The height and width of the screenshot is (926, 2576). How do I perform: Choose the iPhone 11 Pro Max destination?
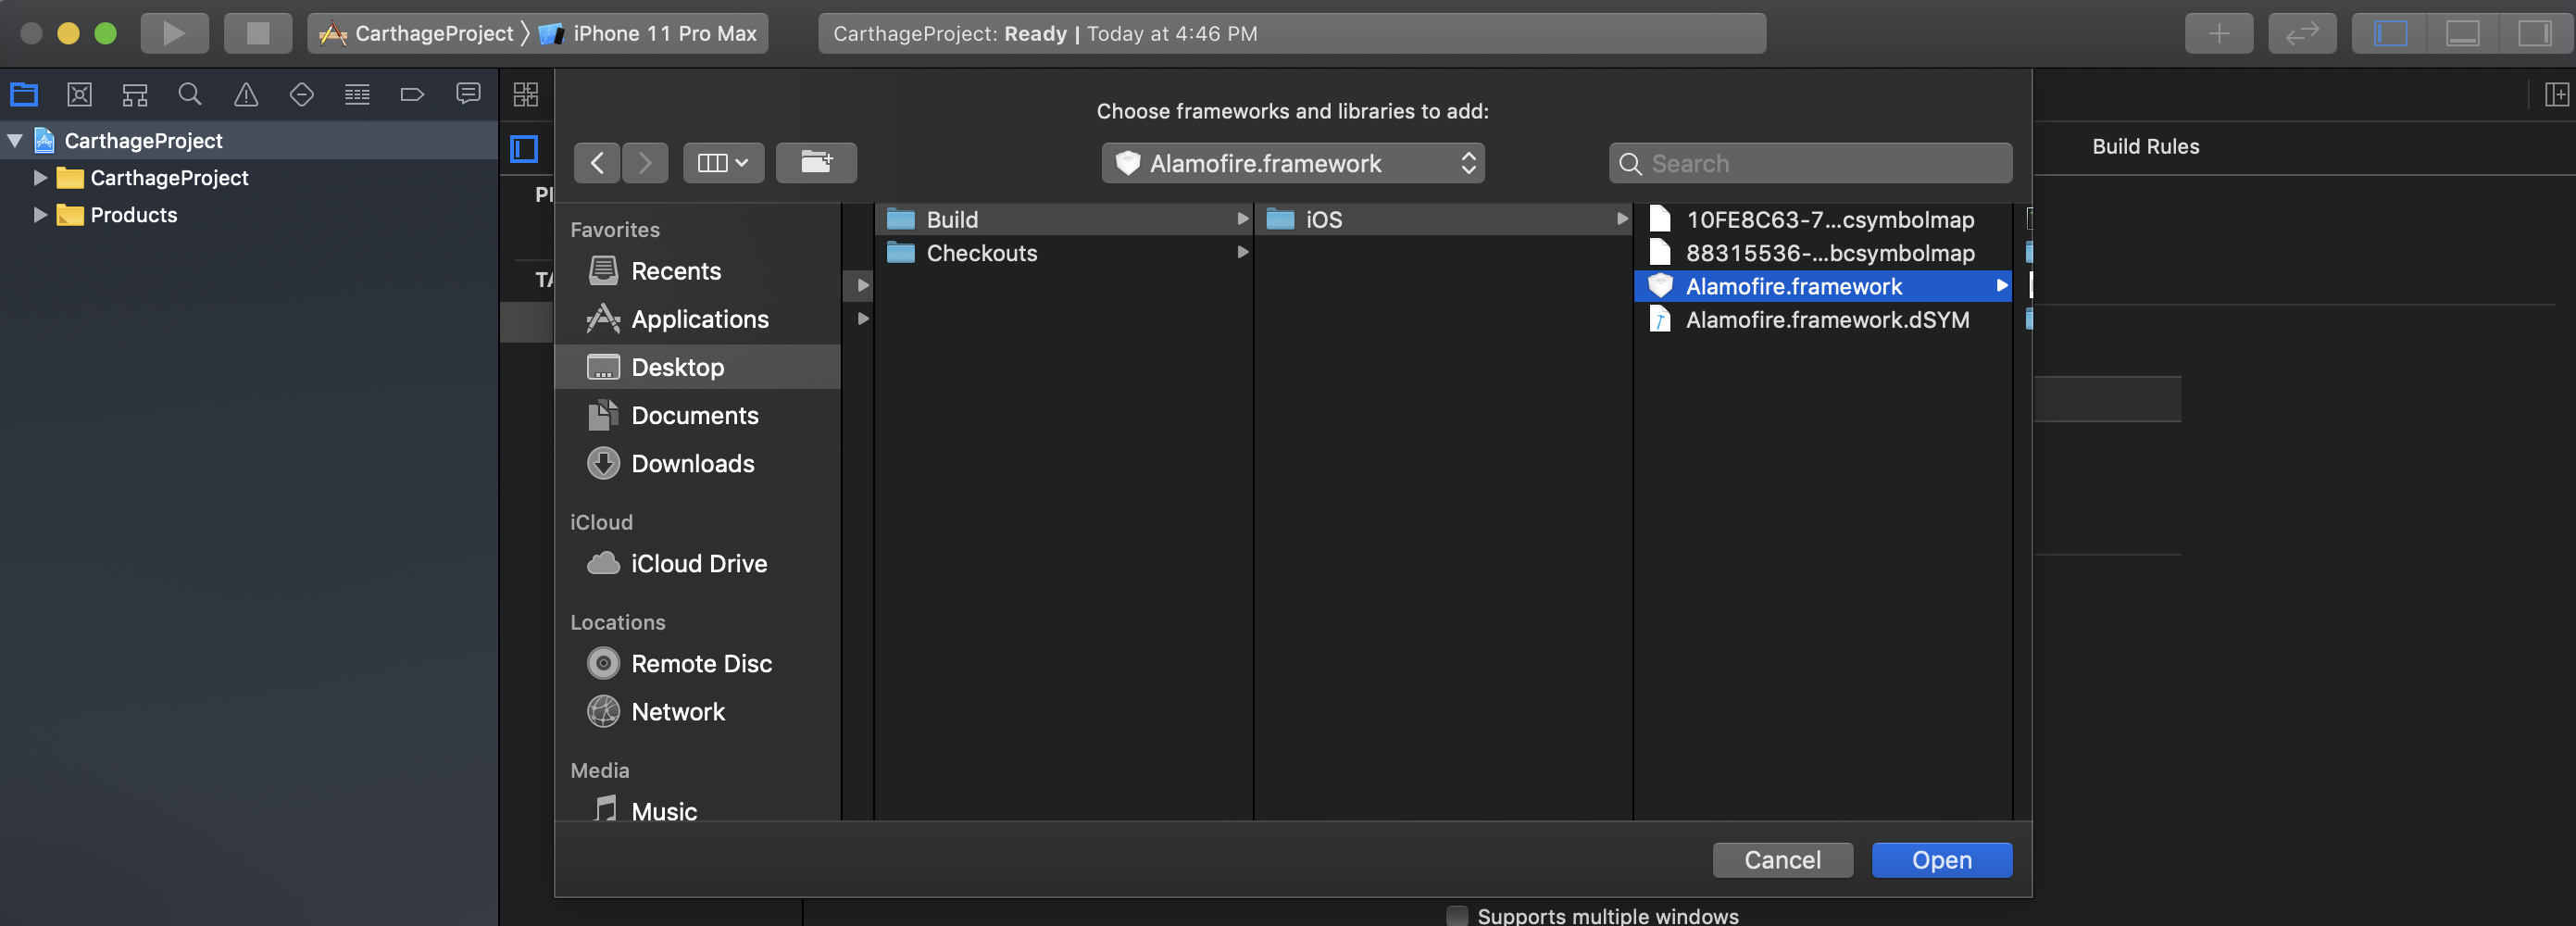click(648, 33)
